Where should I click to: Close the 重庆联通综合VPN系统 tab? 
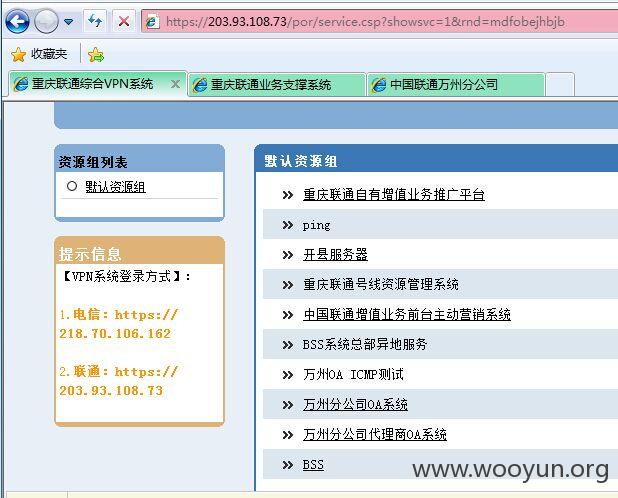click(x=175, y=84)
